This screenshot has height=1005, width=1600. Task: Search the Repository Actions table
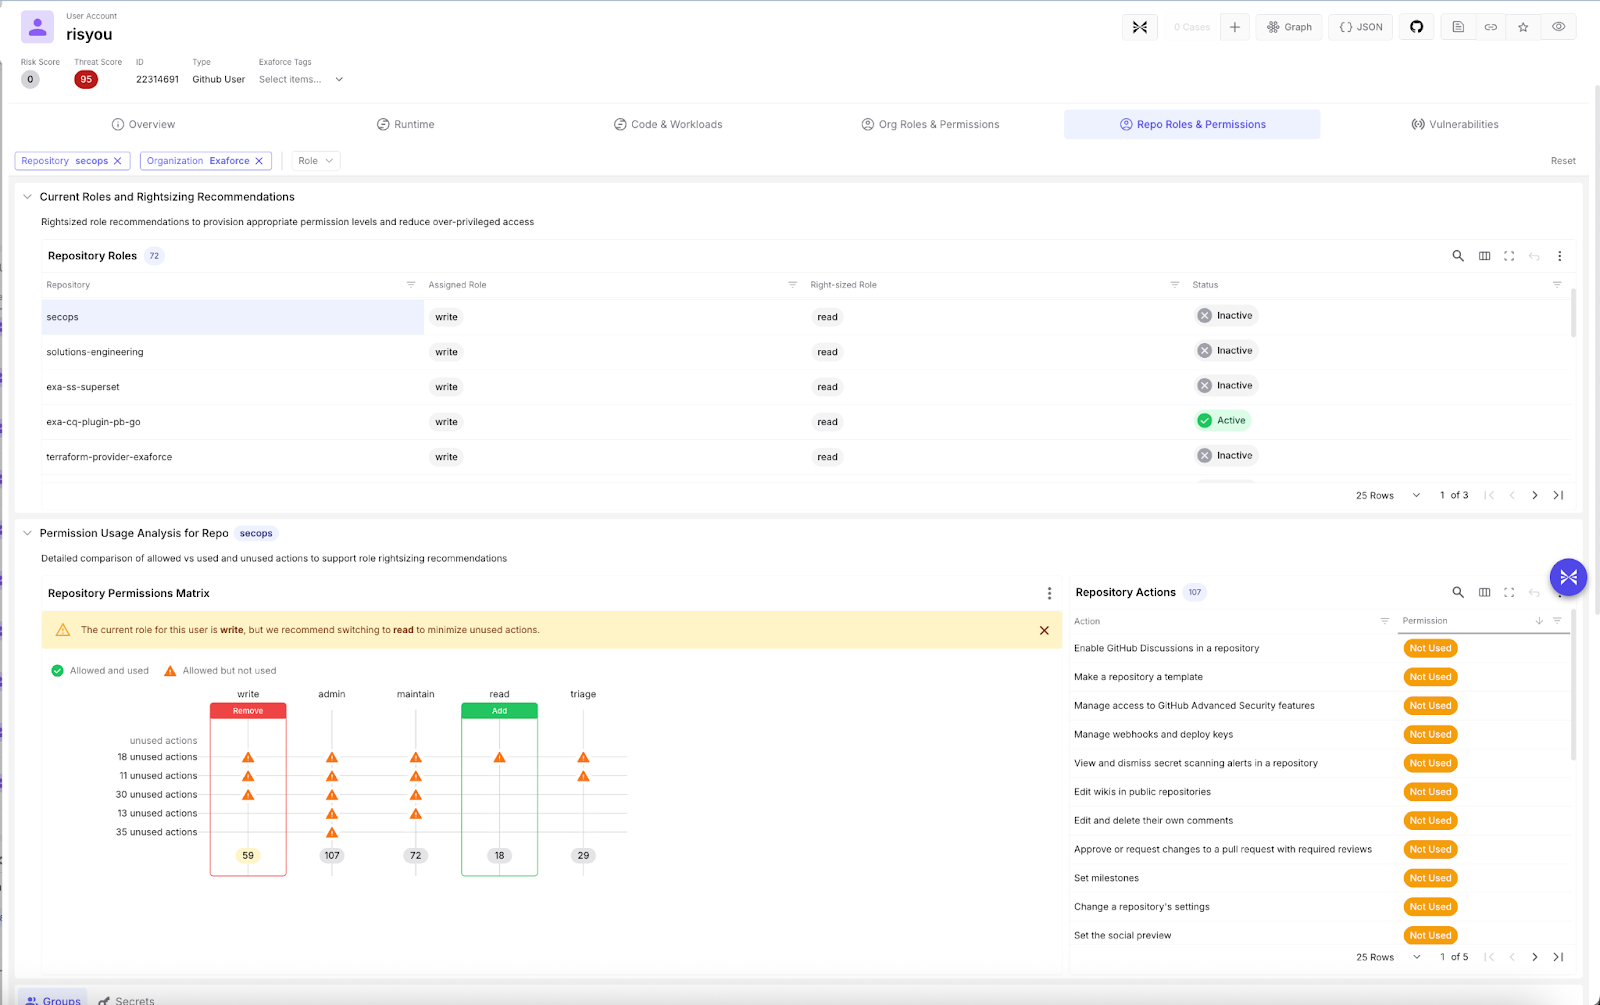tap(1458, 592)
